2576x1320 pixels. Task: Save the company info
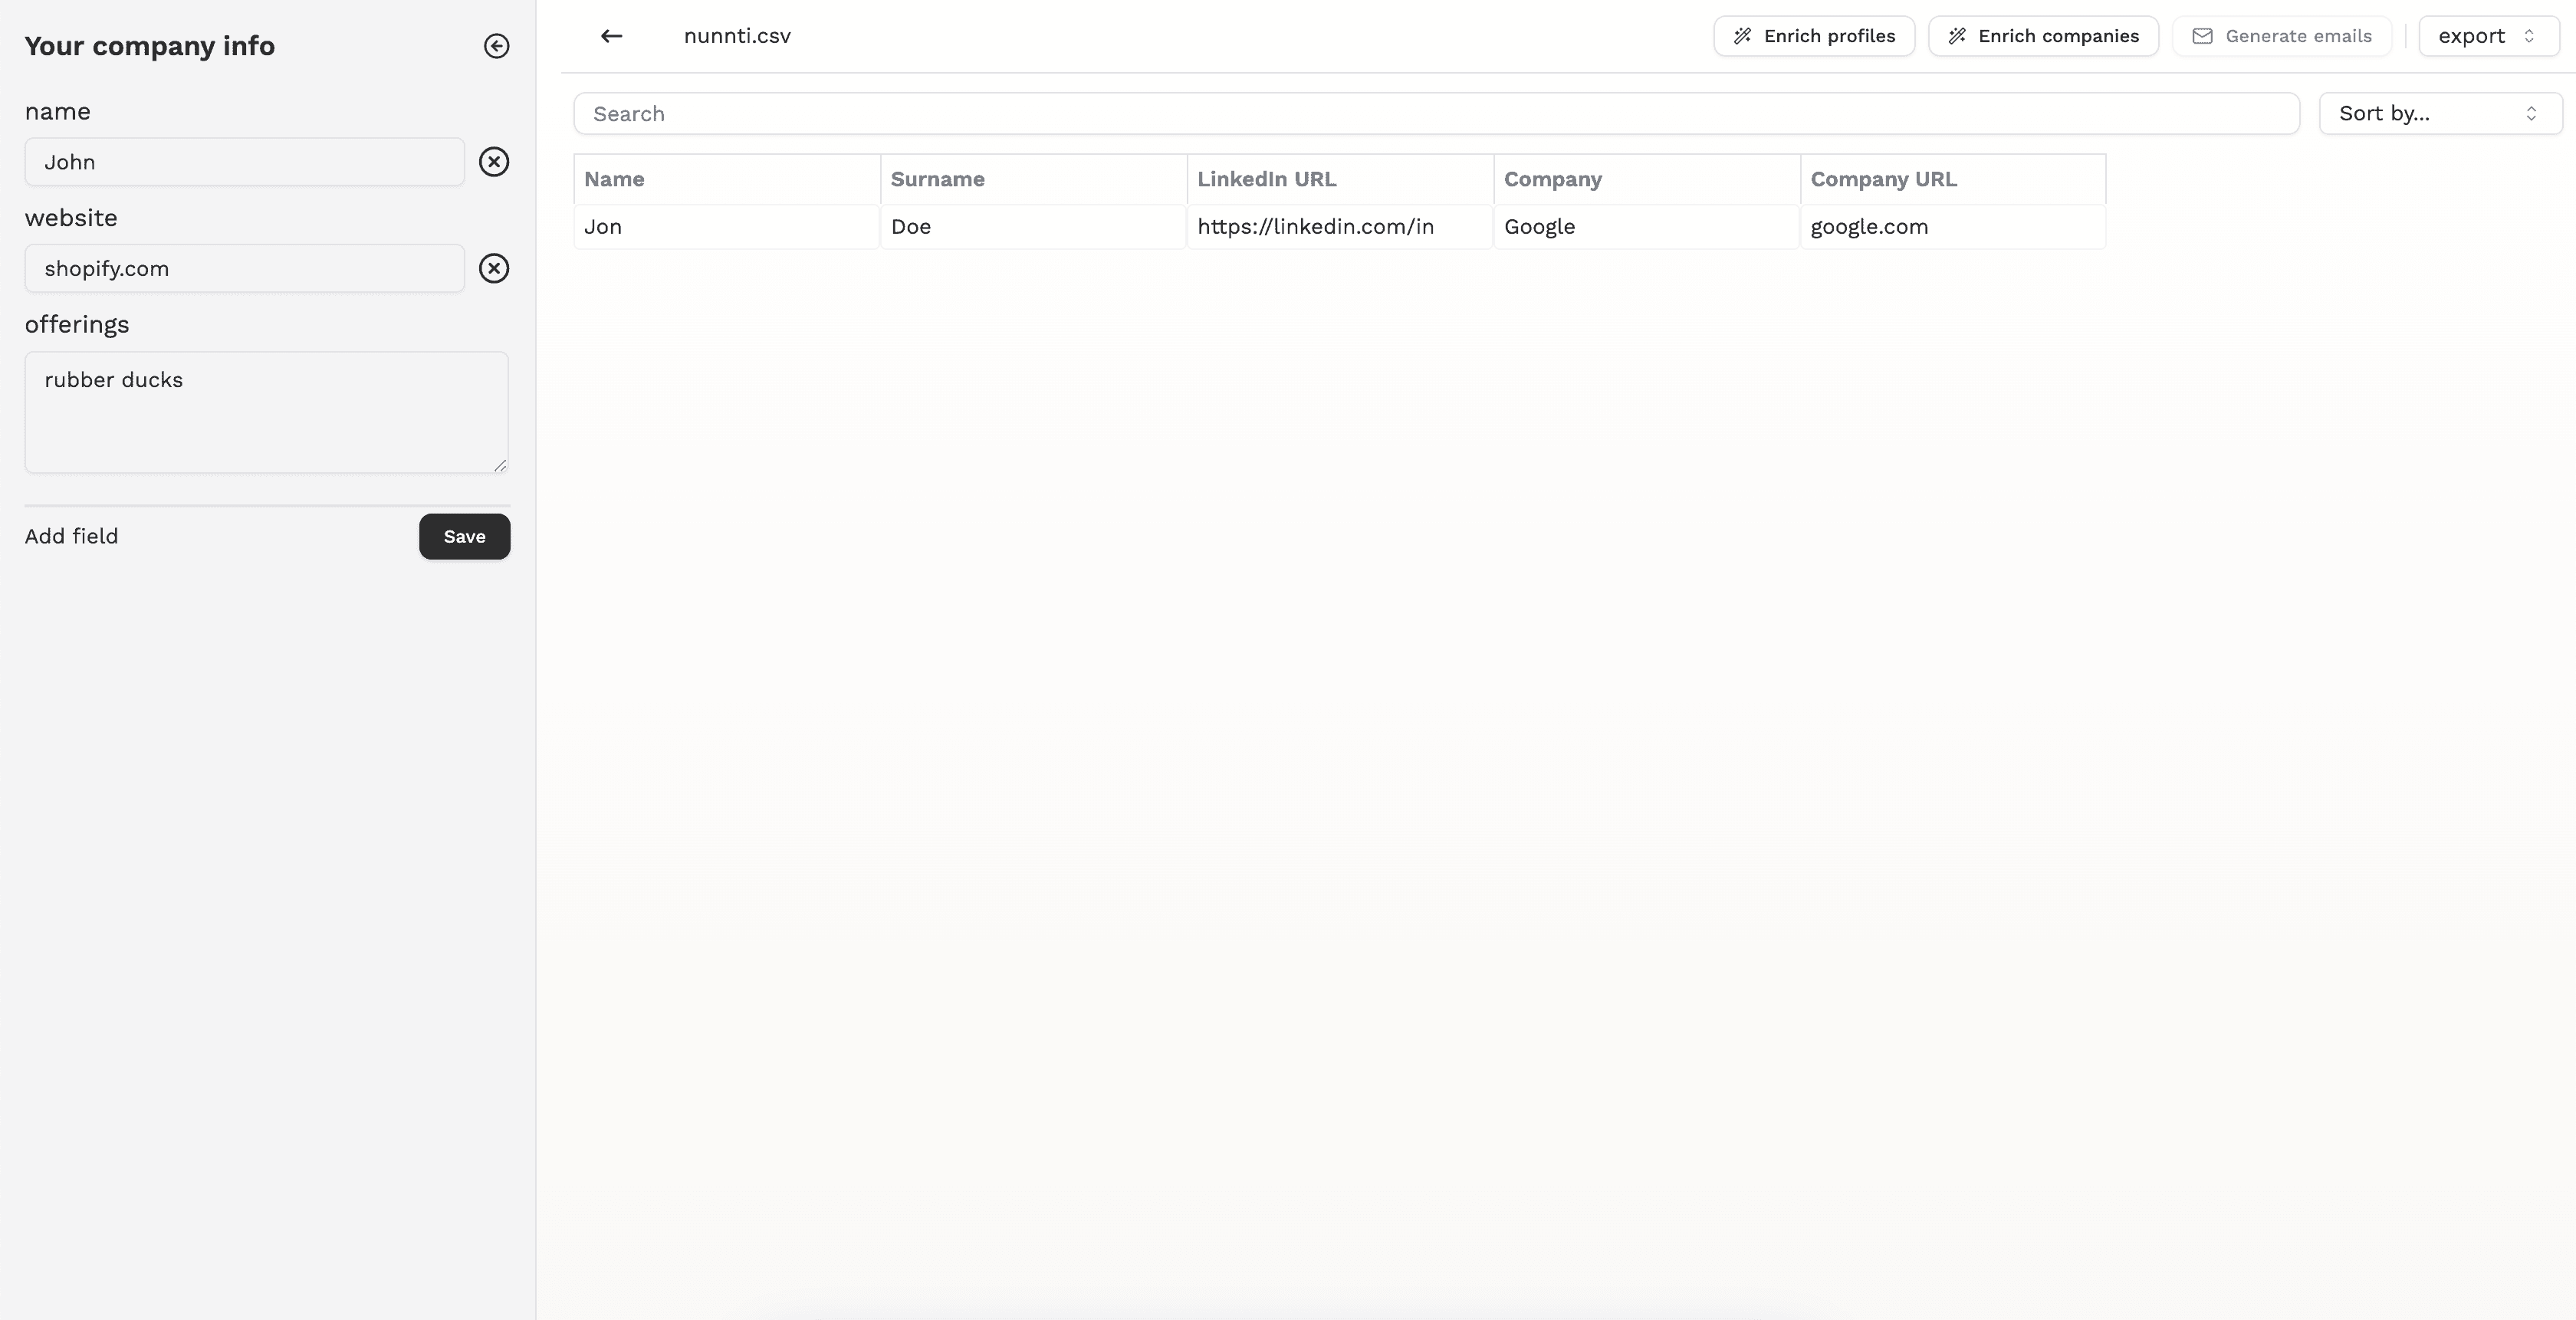click(x=465, y=537)
